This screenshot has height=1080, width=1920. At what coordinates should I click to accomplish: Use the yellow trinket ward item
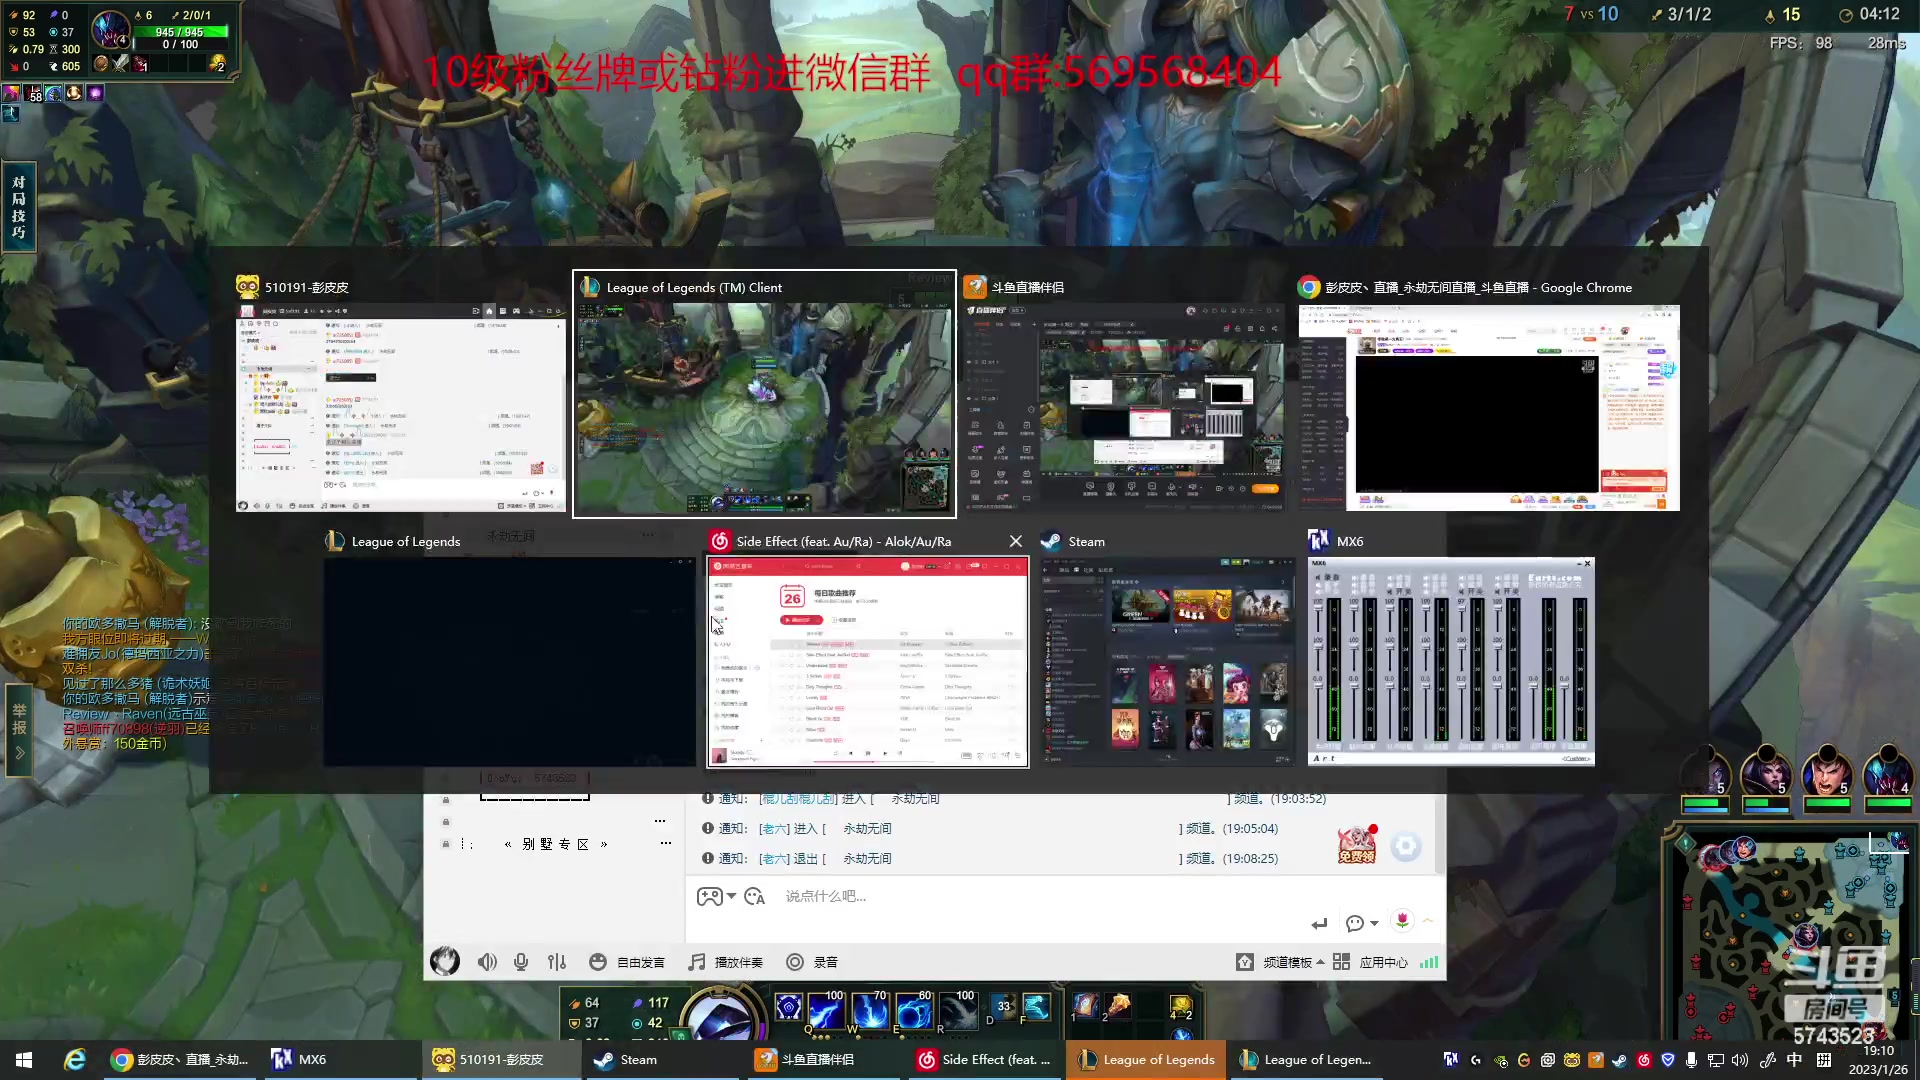pyautogui.click(x=1181, y=1005)
